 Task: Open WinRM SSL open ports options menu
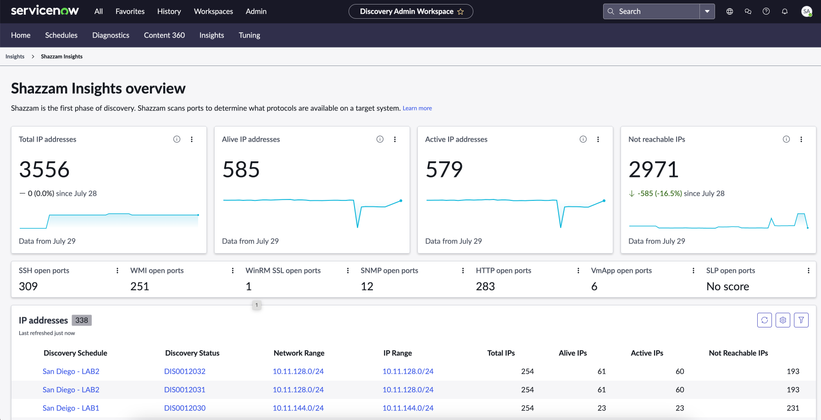(348, 271)
